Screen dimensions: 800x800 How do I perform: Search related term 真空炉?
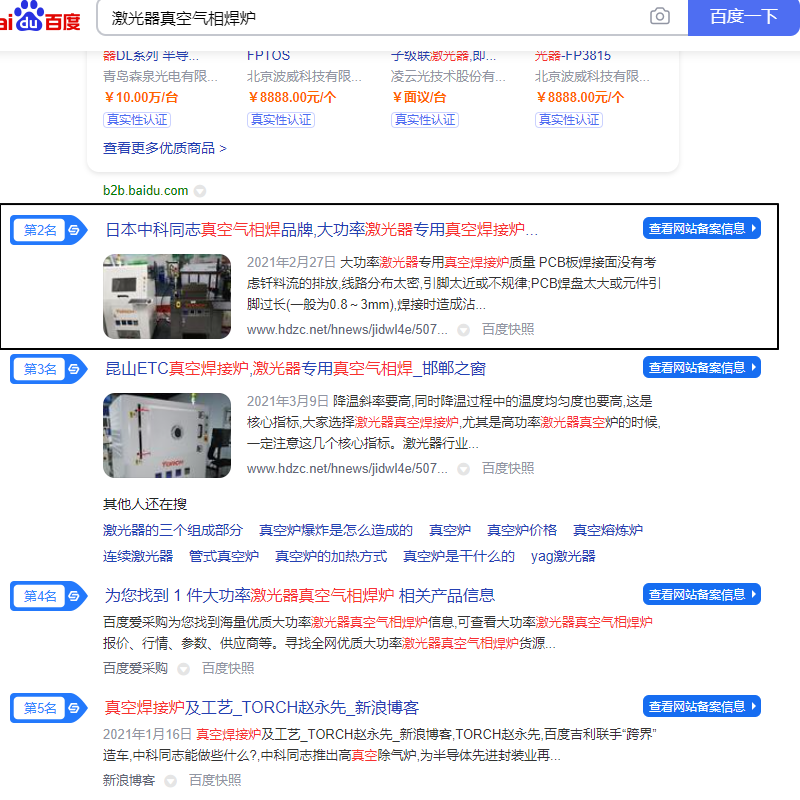(449, 531)
